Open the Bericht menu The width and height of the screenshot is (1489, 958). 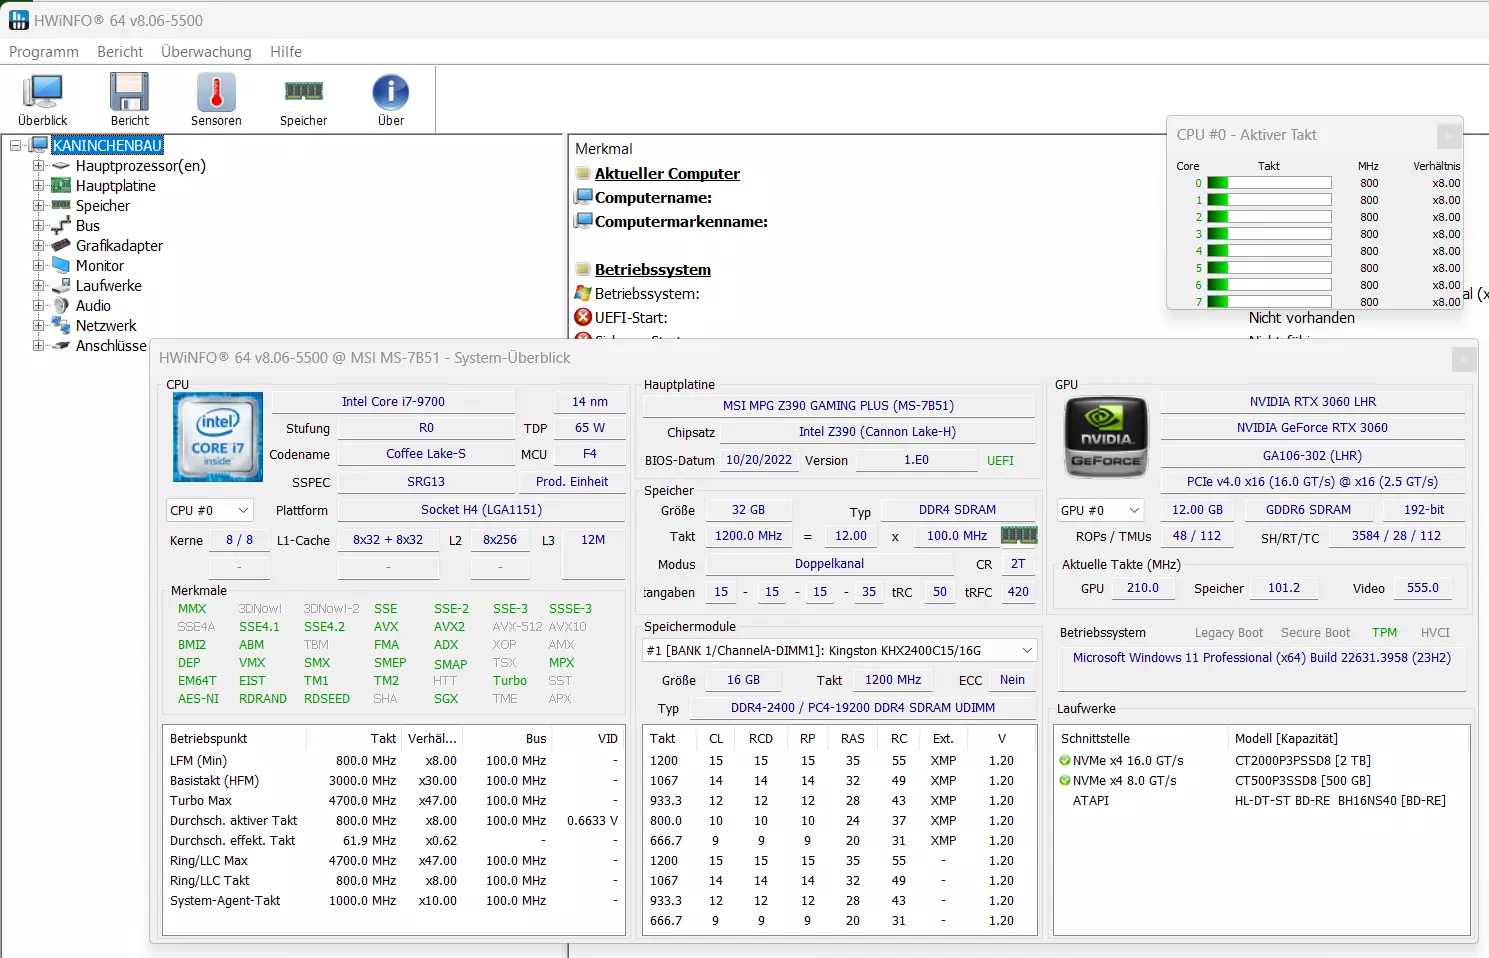point(120,51)
